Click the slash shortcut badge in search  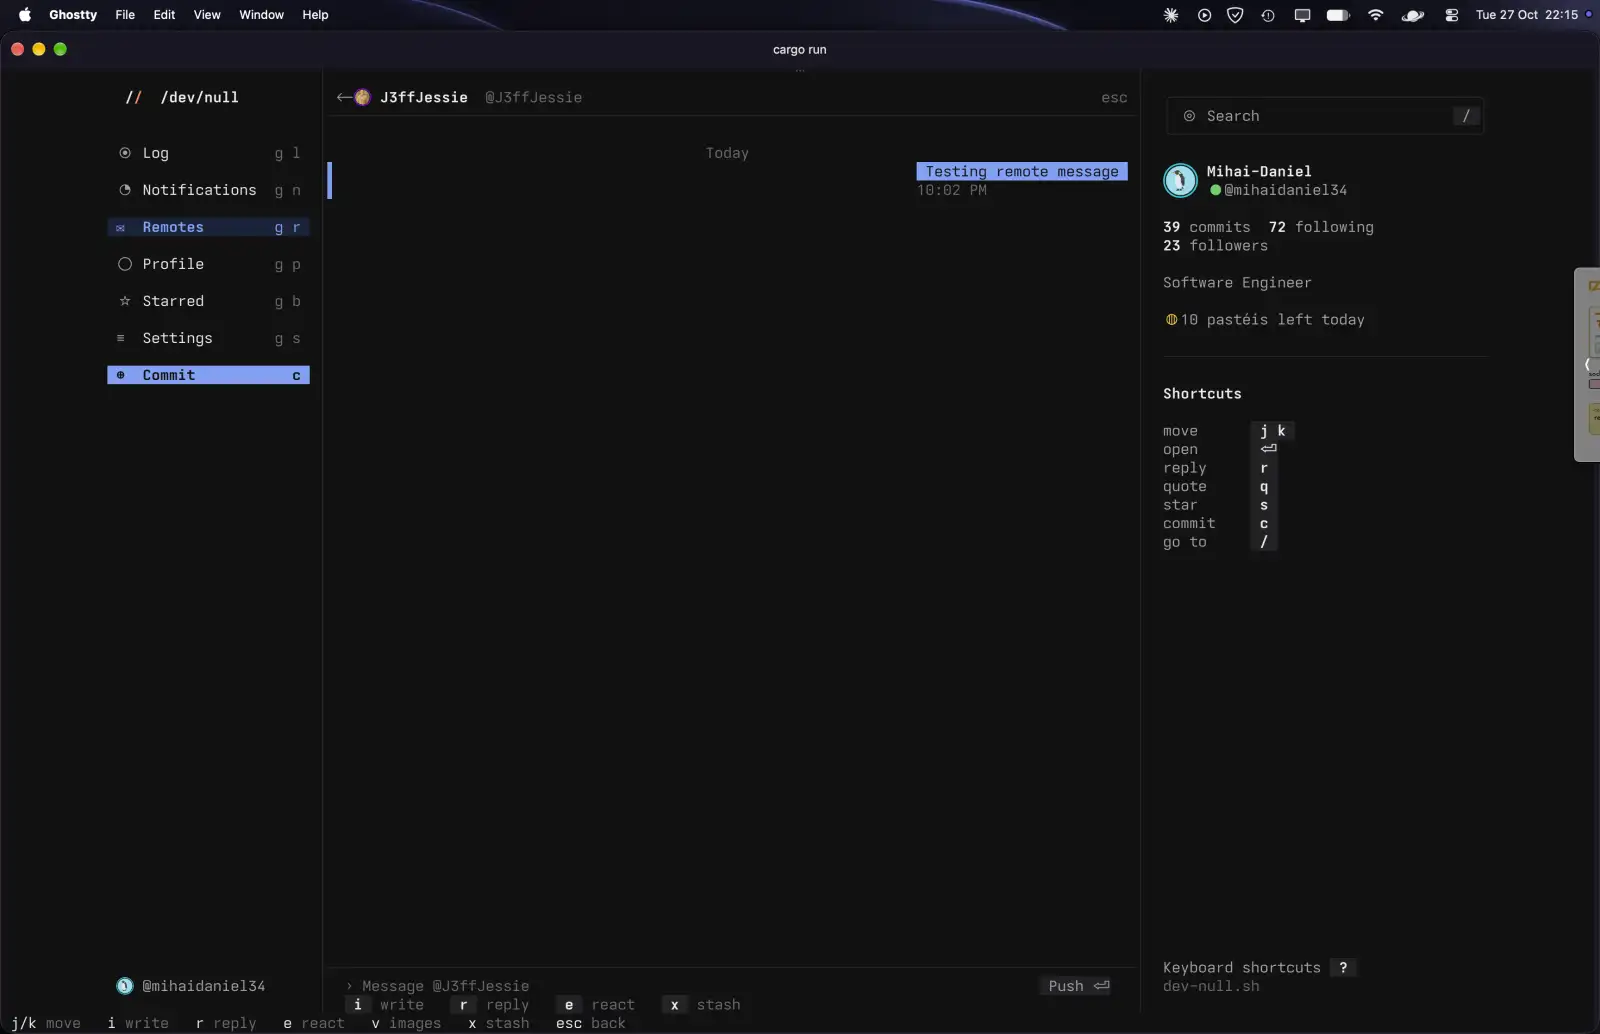tap(1466, 116)
